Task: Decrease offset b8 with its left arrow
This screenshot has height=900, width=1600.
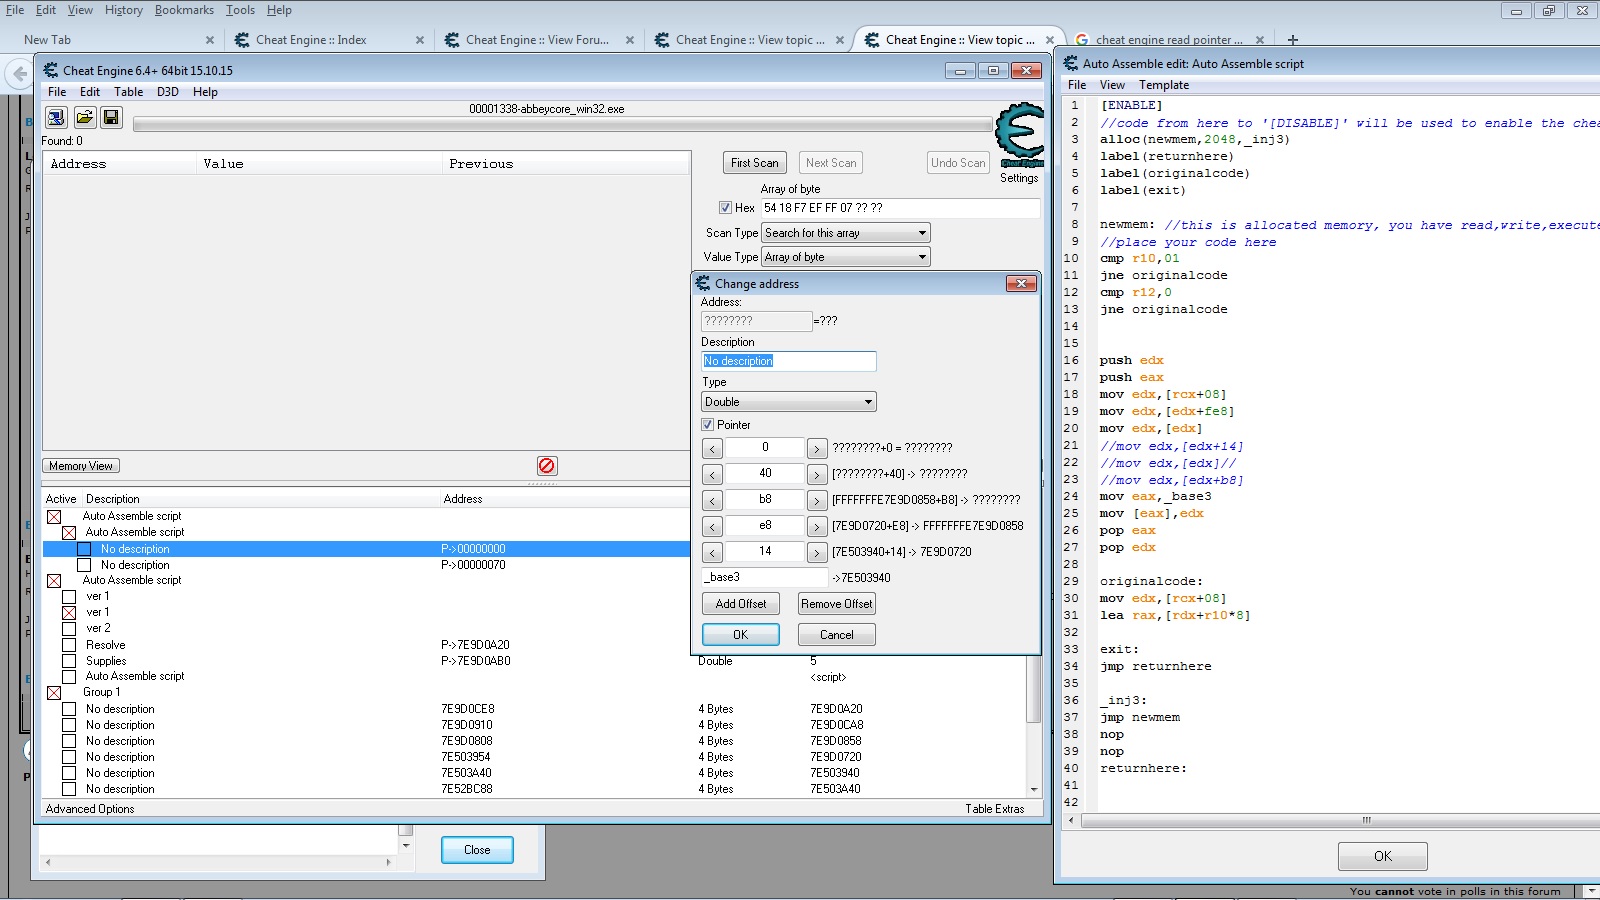Action: [712, 500]
